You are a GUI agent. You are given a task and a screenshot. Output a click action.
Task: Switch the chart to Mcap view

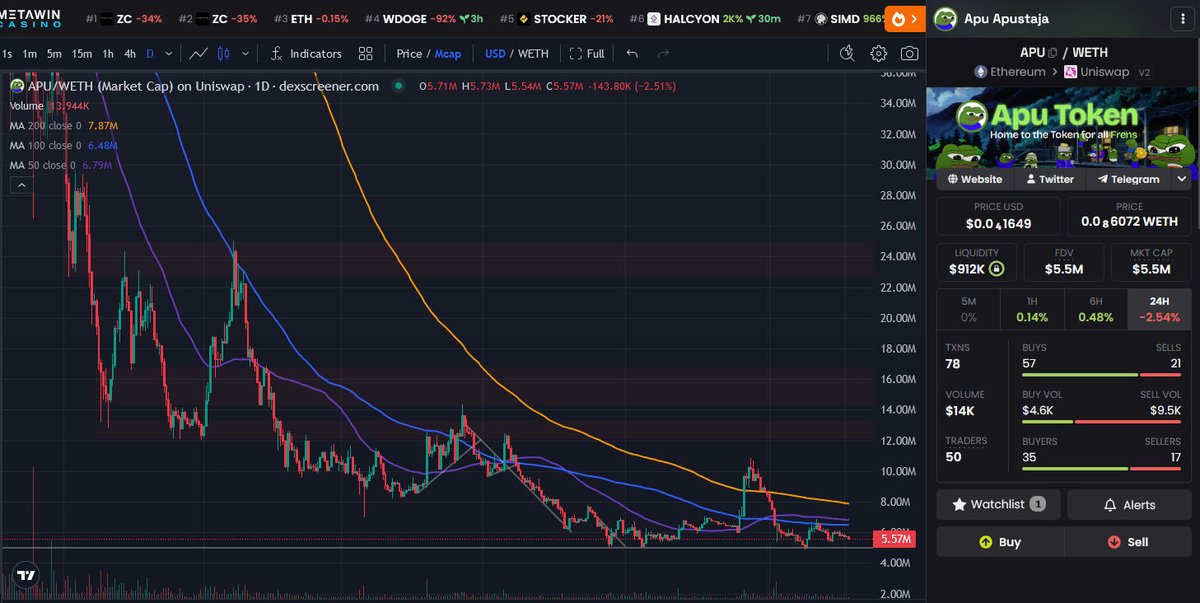click(x=448, y=53)
